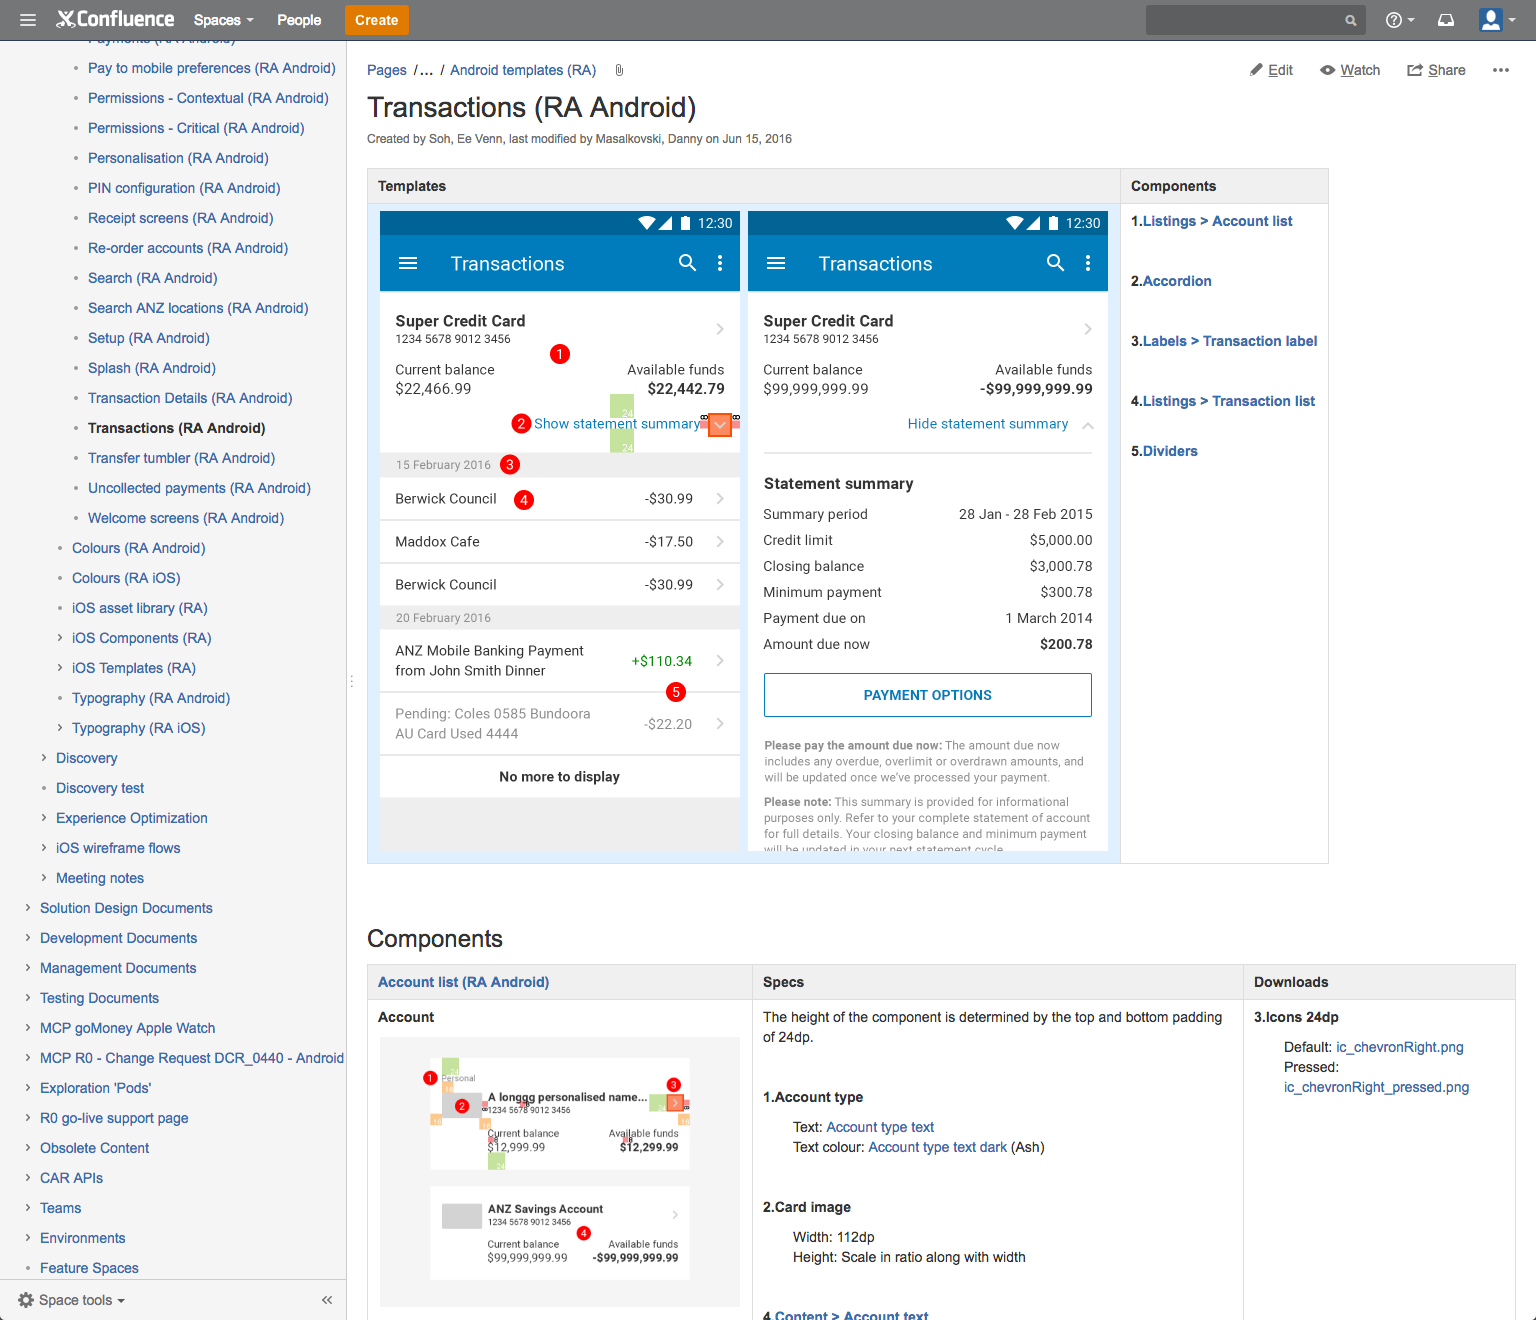The height and width of the screenshot is (1320, 1536).
Task: Open Feature Spaces page
Action: [89, 1268]
